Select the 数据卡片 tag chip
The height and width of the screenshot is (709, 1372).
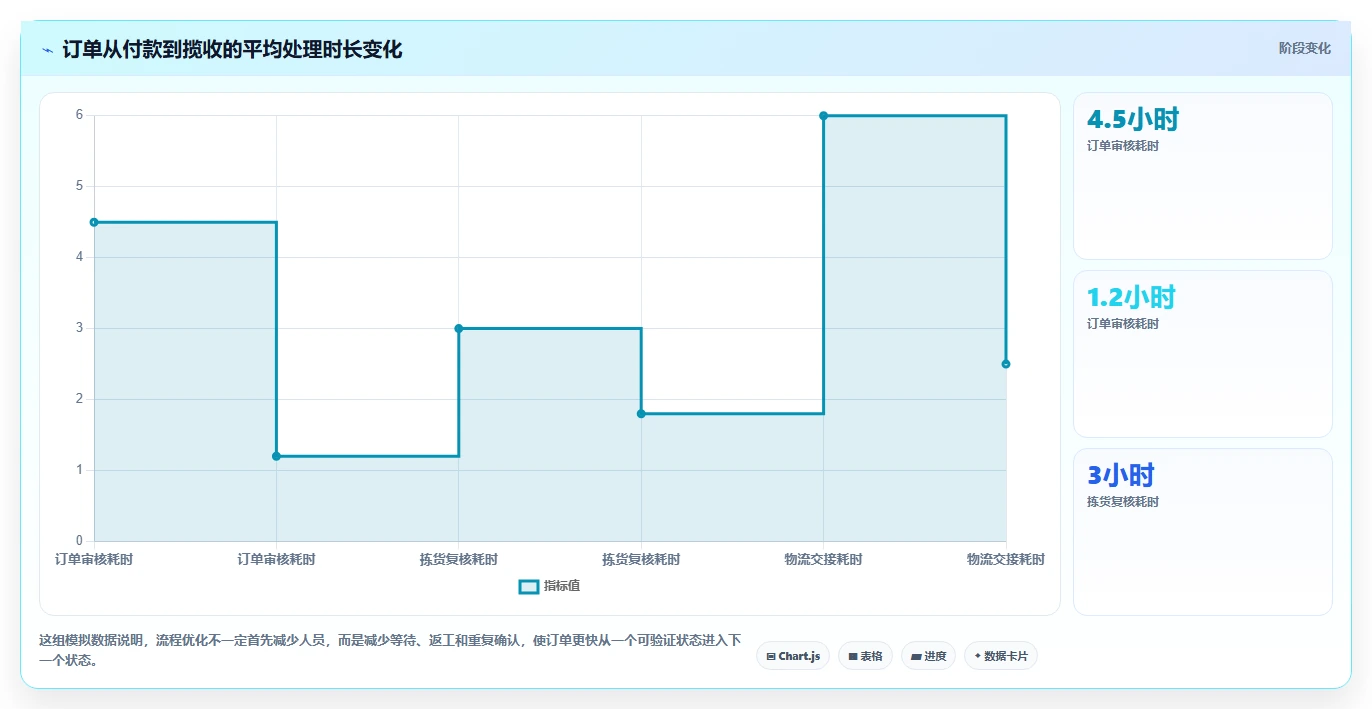1001,656
